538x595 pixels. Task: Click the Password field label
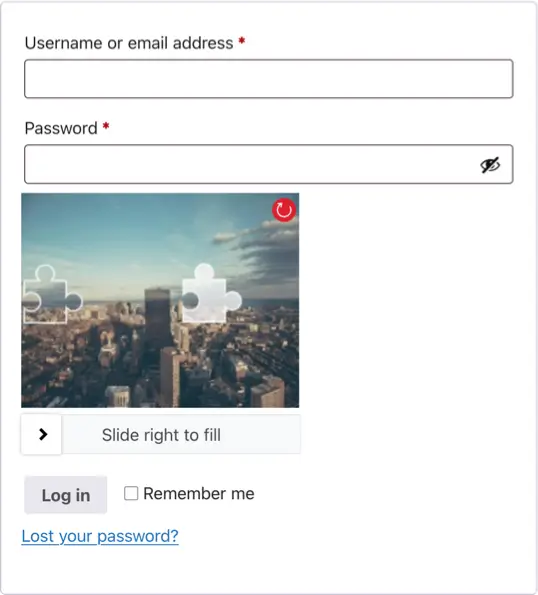click(61, 128)
